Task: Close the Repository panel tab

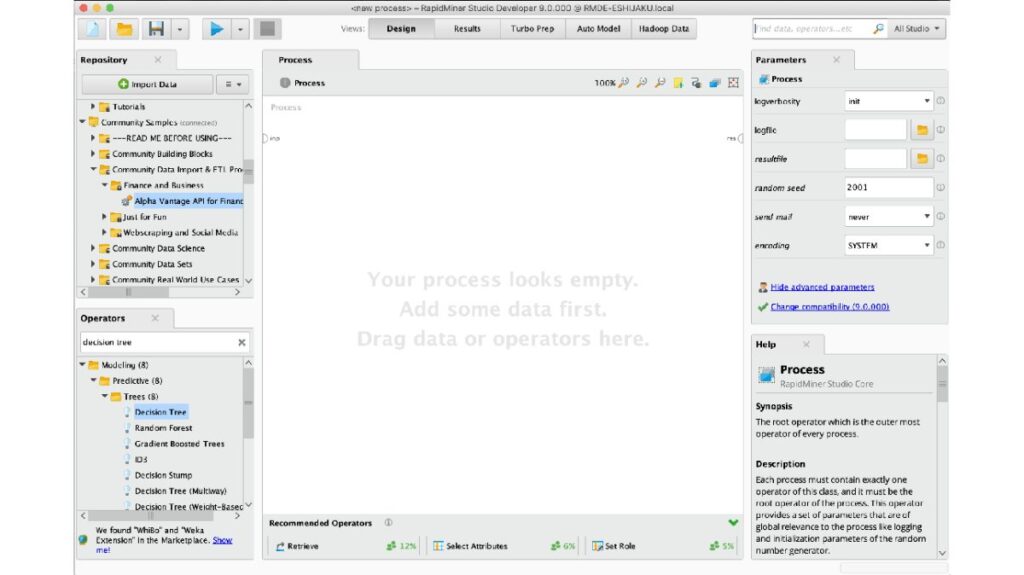Action: [158, 59]
